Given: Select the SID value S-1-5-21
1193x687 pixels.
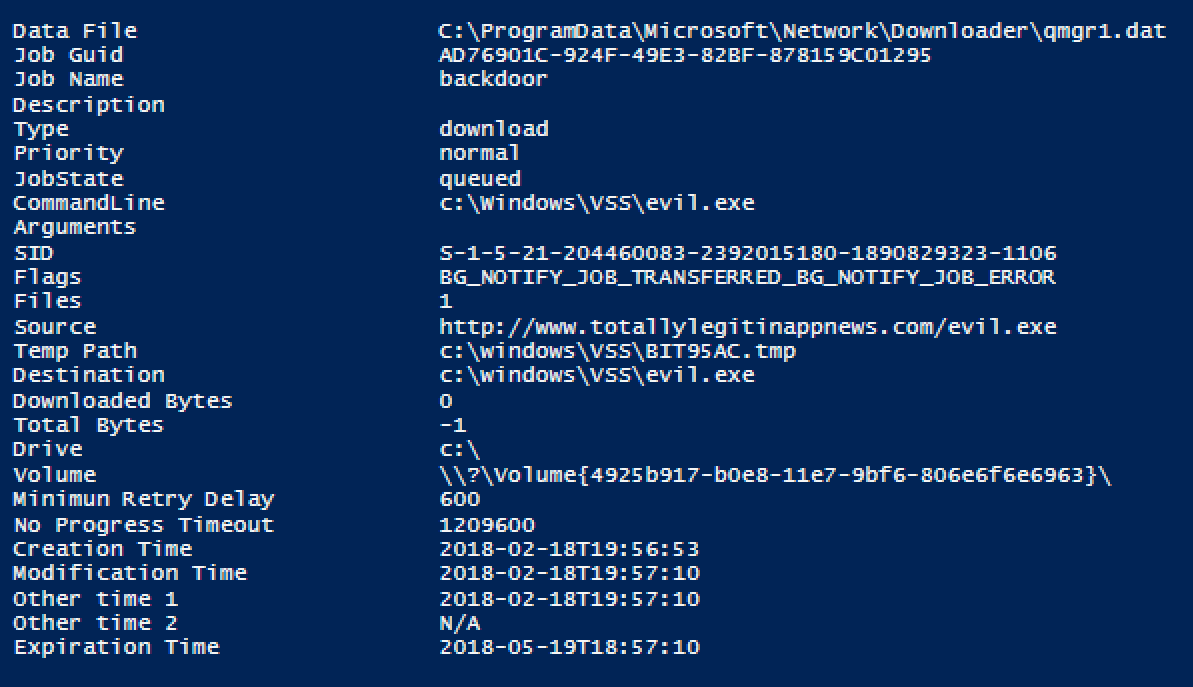Looking at the screenshot, I should pos(748,253).
